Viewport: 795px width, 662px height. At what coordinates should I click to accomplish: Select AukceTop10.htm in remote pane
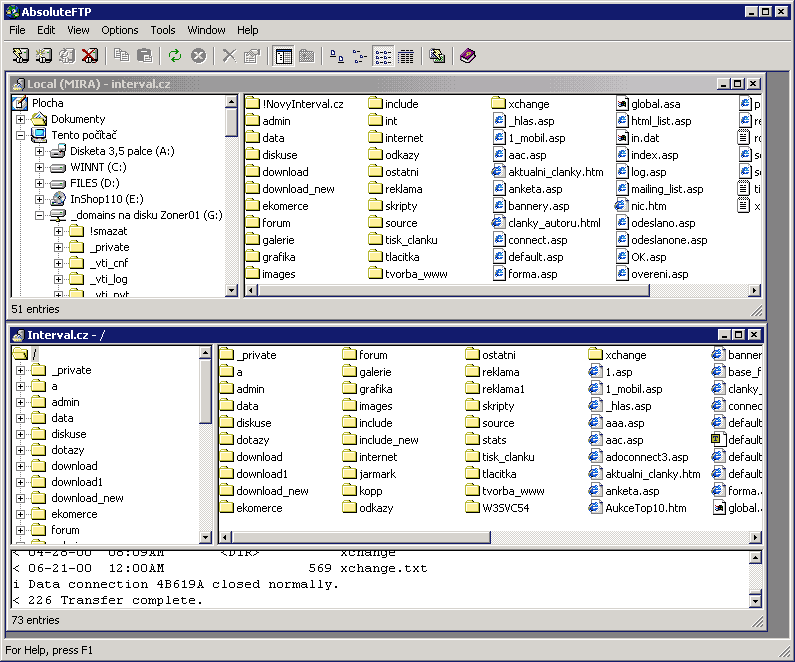[637, 508]
